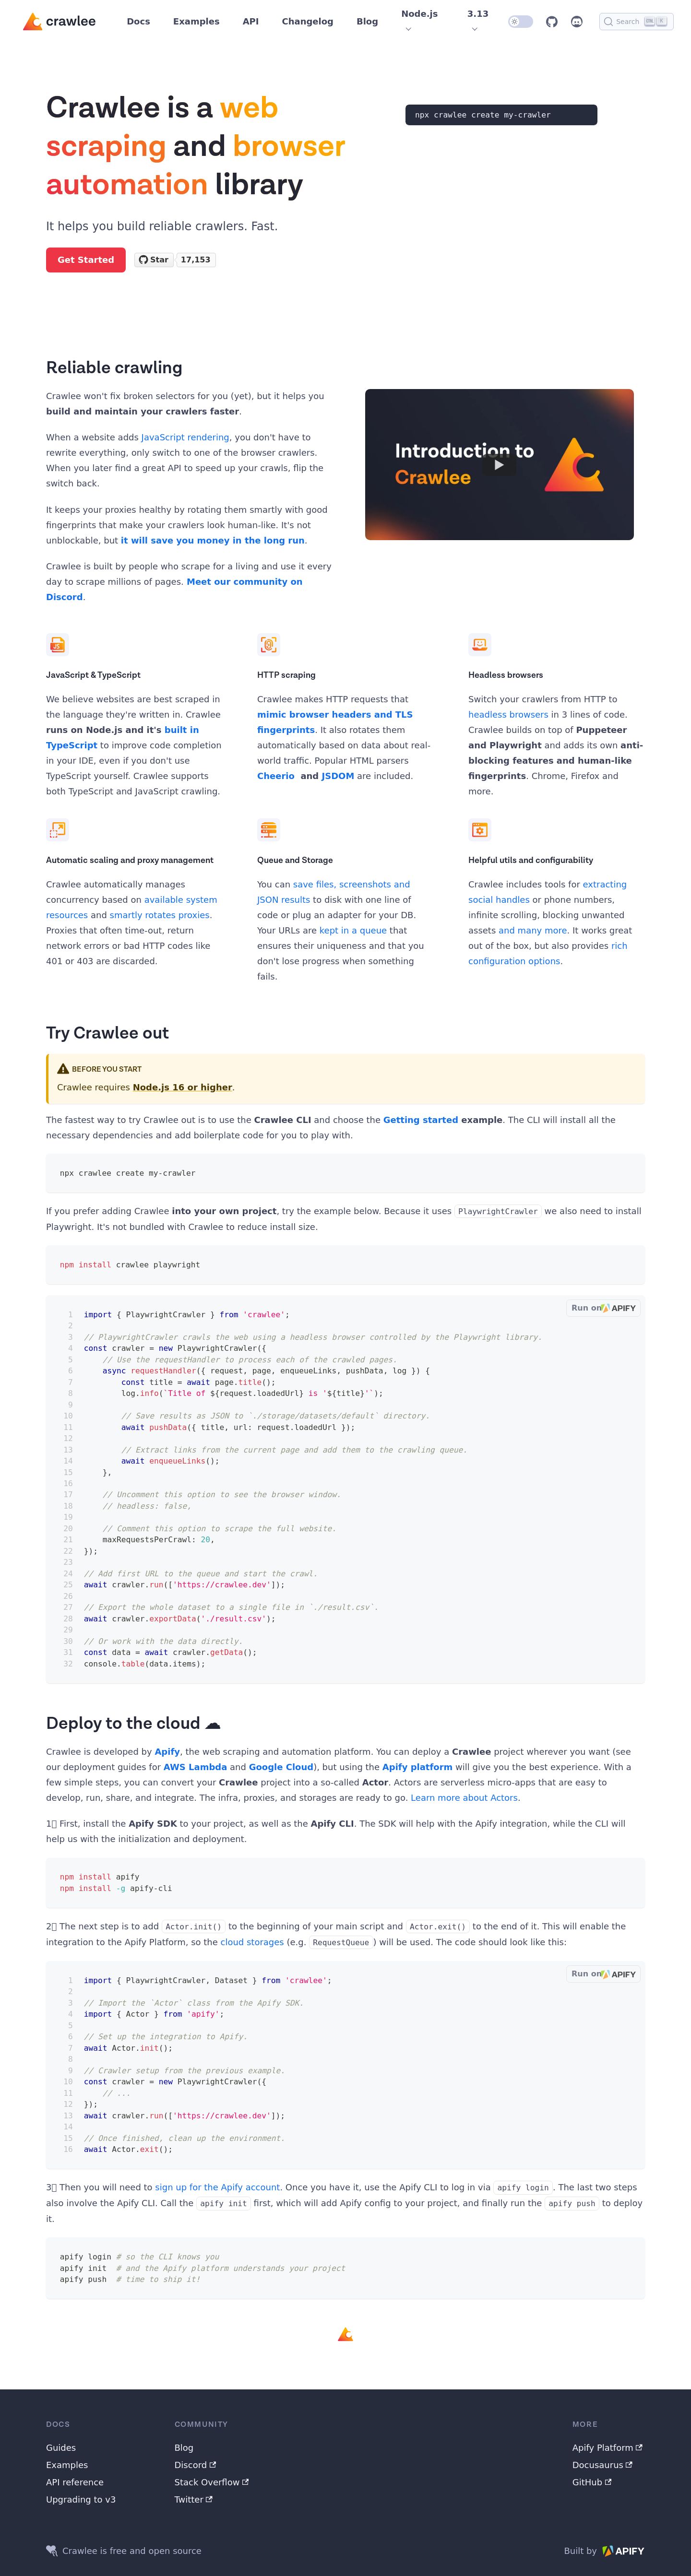Image resolution: width=691 pixels, height=2576 pixels.
Task: Toggle the dark/light mode switch
Action: [x=520, y=21]
